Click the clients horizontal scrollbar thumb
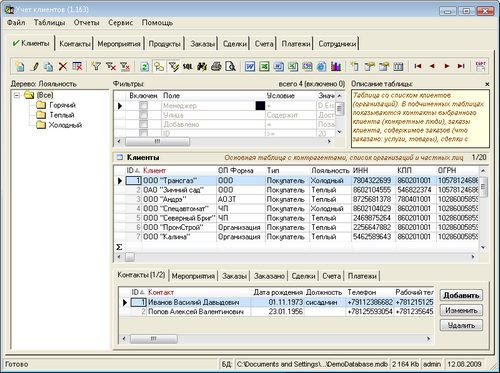 (130, 257)
